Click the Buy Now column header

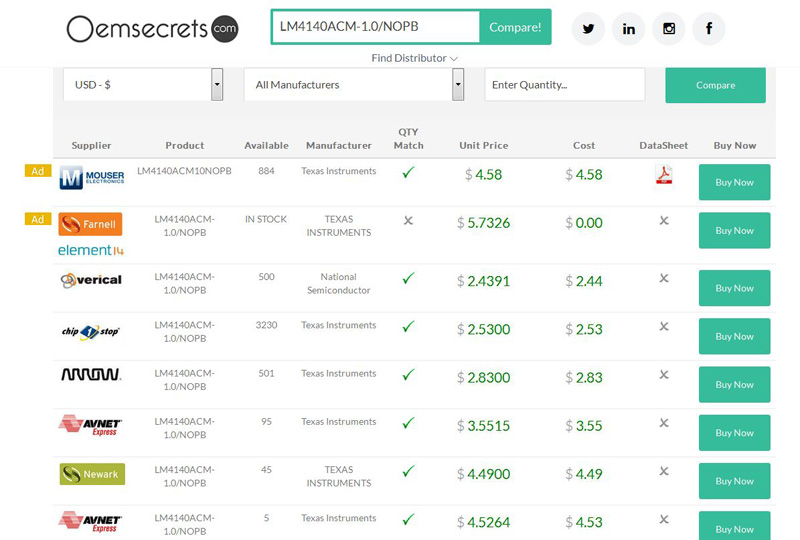735,145
